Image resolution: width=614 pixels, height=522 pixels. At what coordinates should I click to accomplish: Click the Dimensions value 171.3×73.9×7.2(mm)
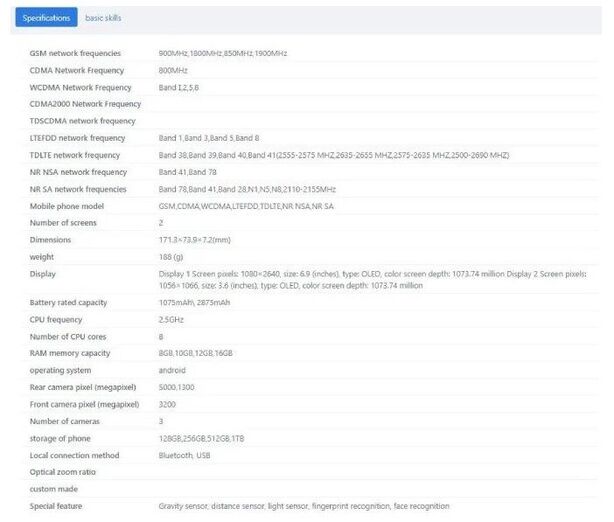tap(194, 240)
